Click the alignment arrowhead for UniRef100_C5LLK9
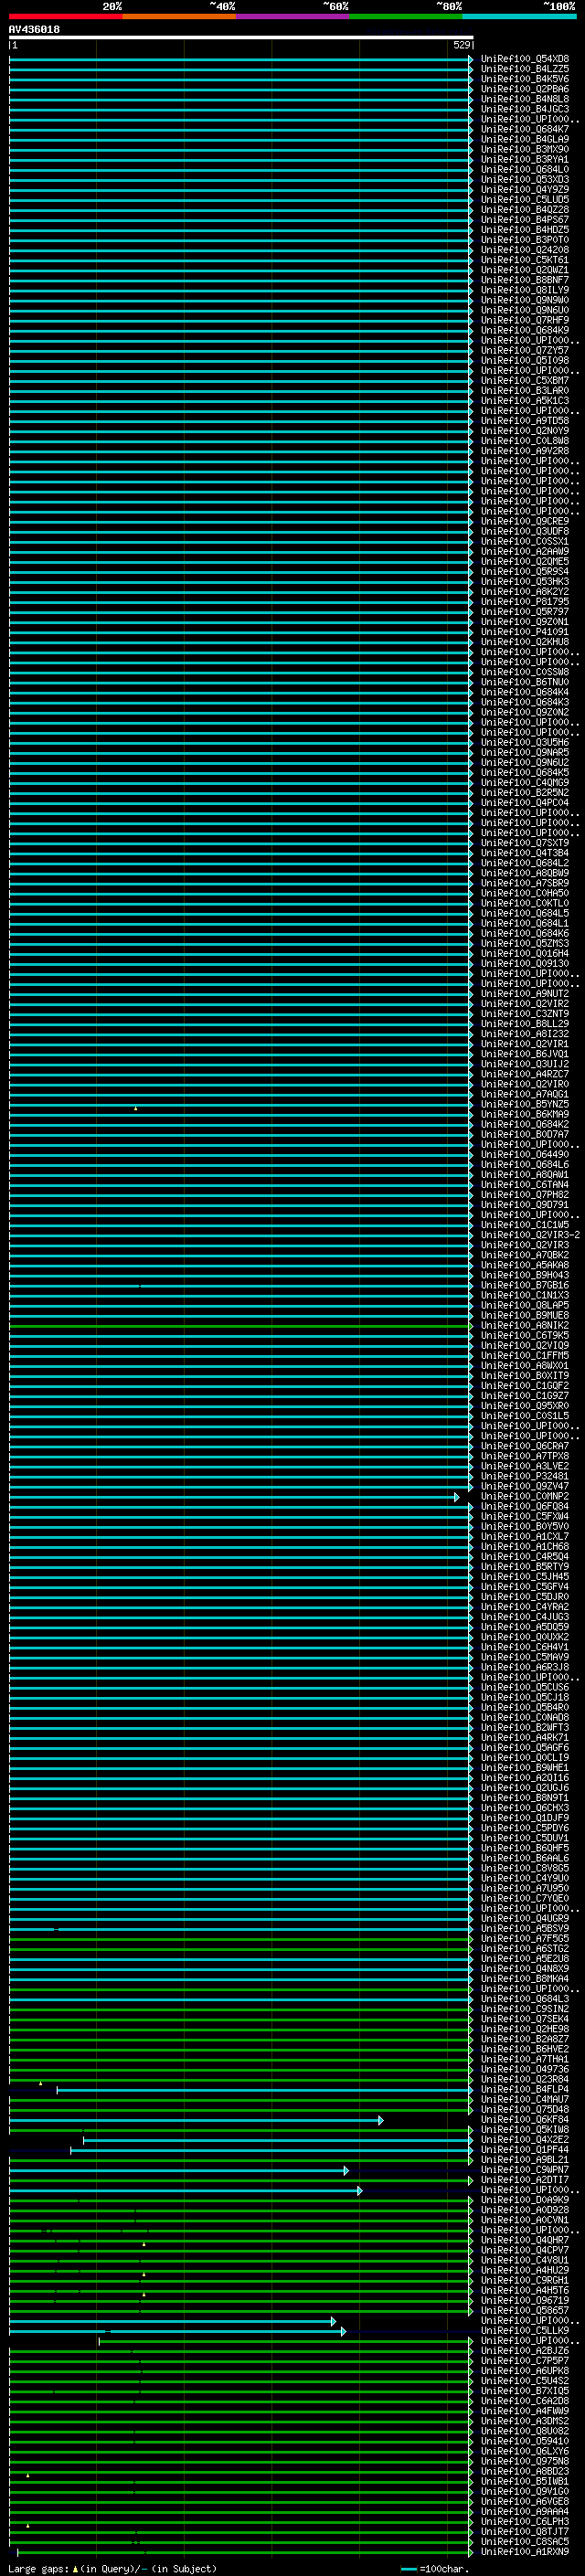The width and height of the screenshot is (585, 2576). click(x=343, y=2331)
